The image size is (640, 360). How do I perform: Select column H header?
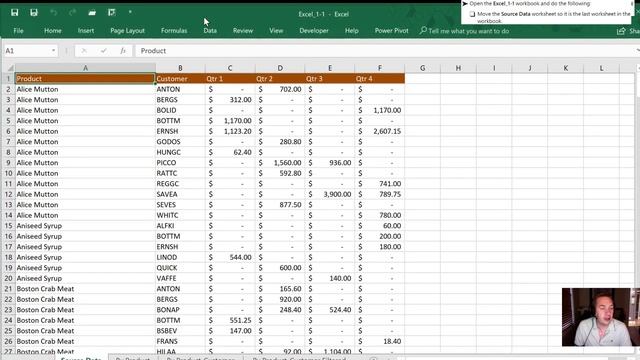click(458, 68)
